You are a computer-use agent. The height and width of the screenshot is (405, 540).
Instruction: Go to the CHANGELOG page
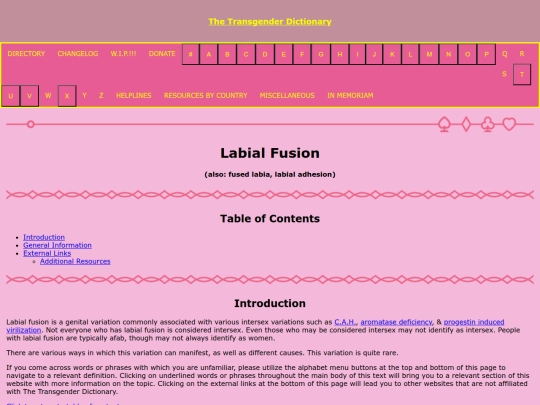point(78,54)
